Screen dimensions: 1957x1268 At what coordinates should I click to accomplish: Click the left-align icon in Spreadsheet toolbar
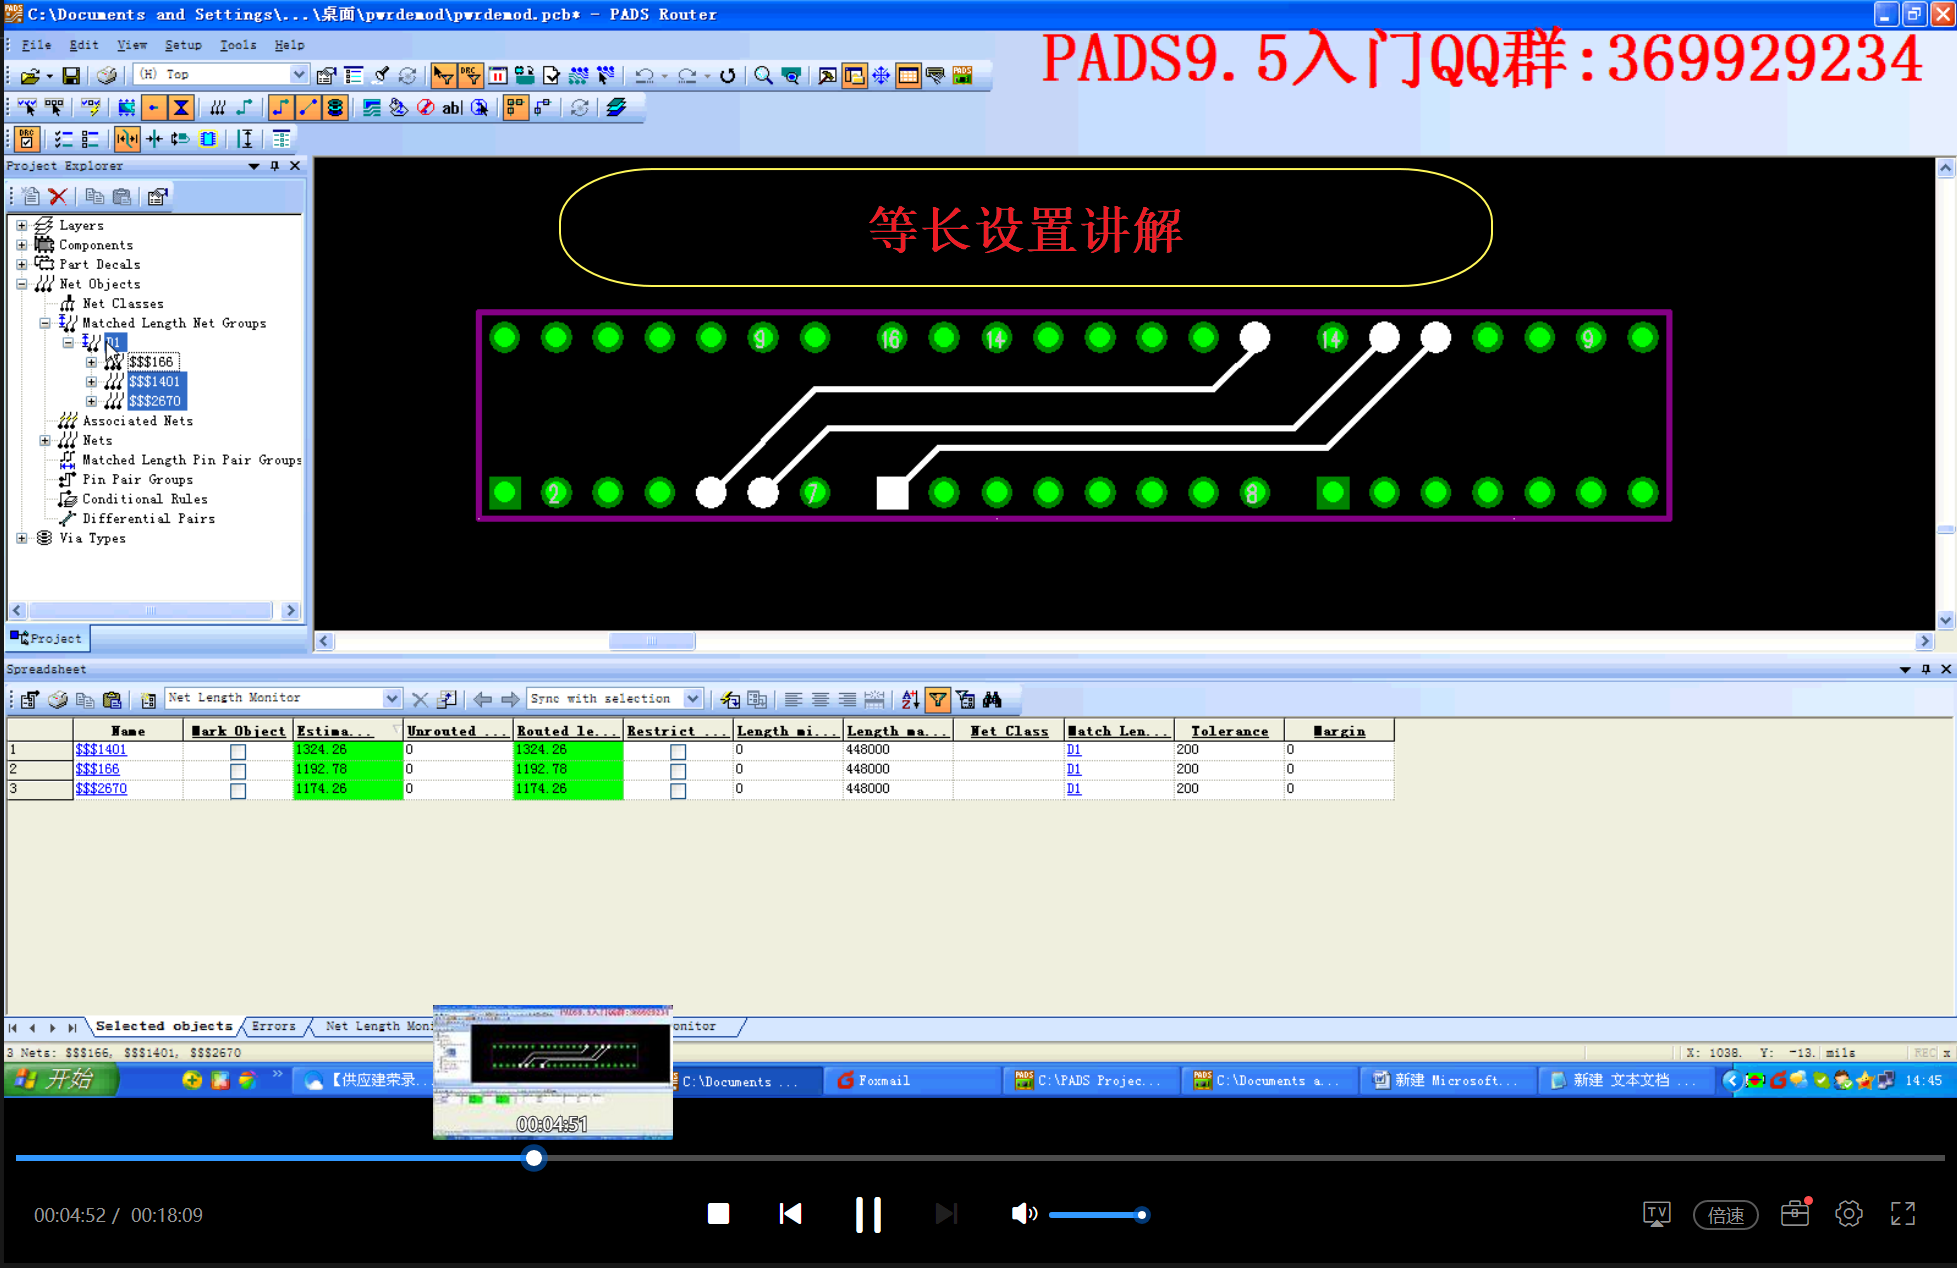(793, 699)
